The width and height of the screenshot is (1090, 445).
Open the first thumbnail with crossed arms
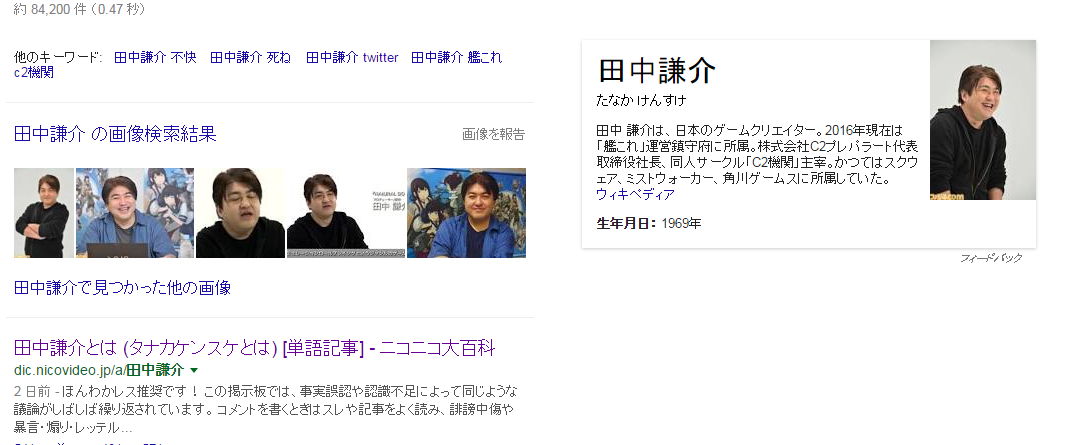[44, 213]
